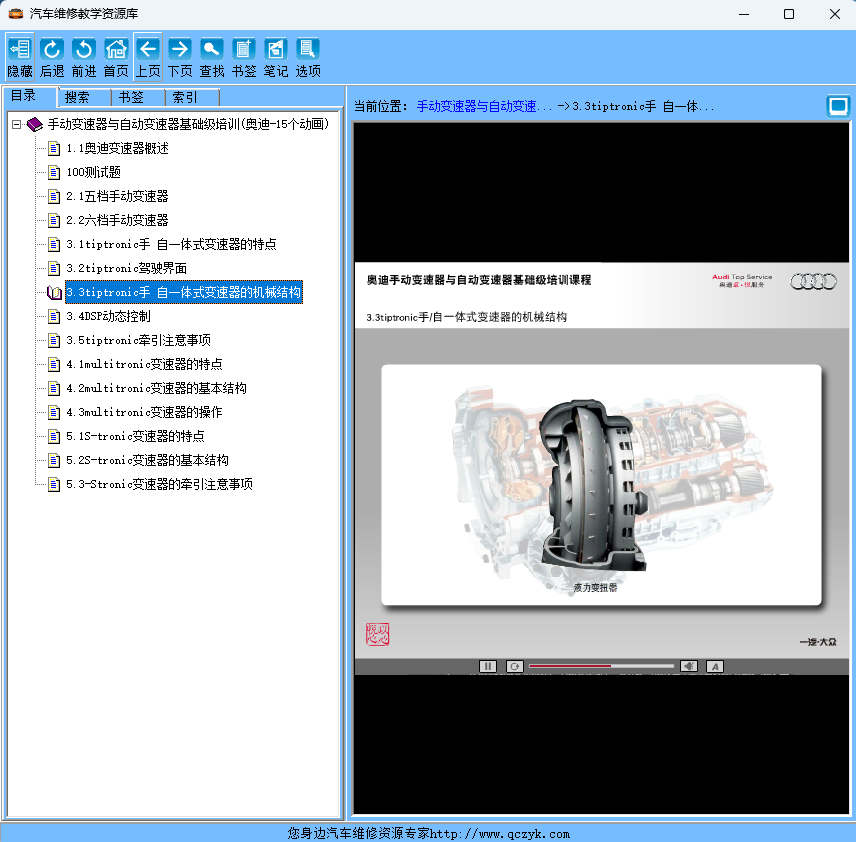Viewport: 856px width, 842px height.
Task: Go forward using the 前进 toolbar icon
Action: 84,57
